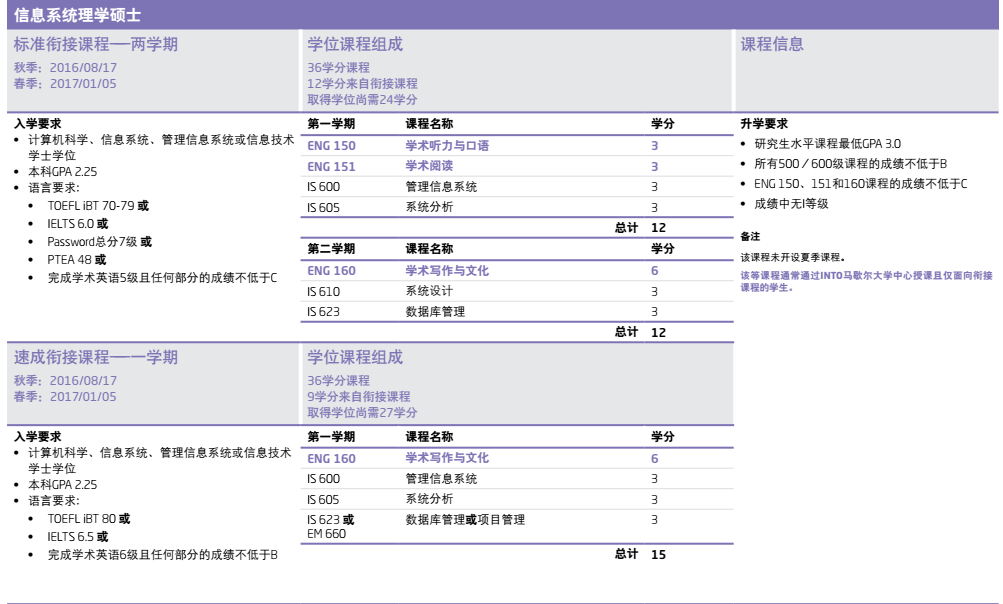Click the purple INTO马歇尔大学中心 note
Viewport: 1003px width, 604px height.
[x=865, y=281]
